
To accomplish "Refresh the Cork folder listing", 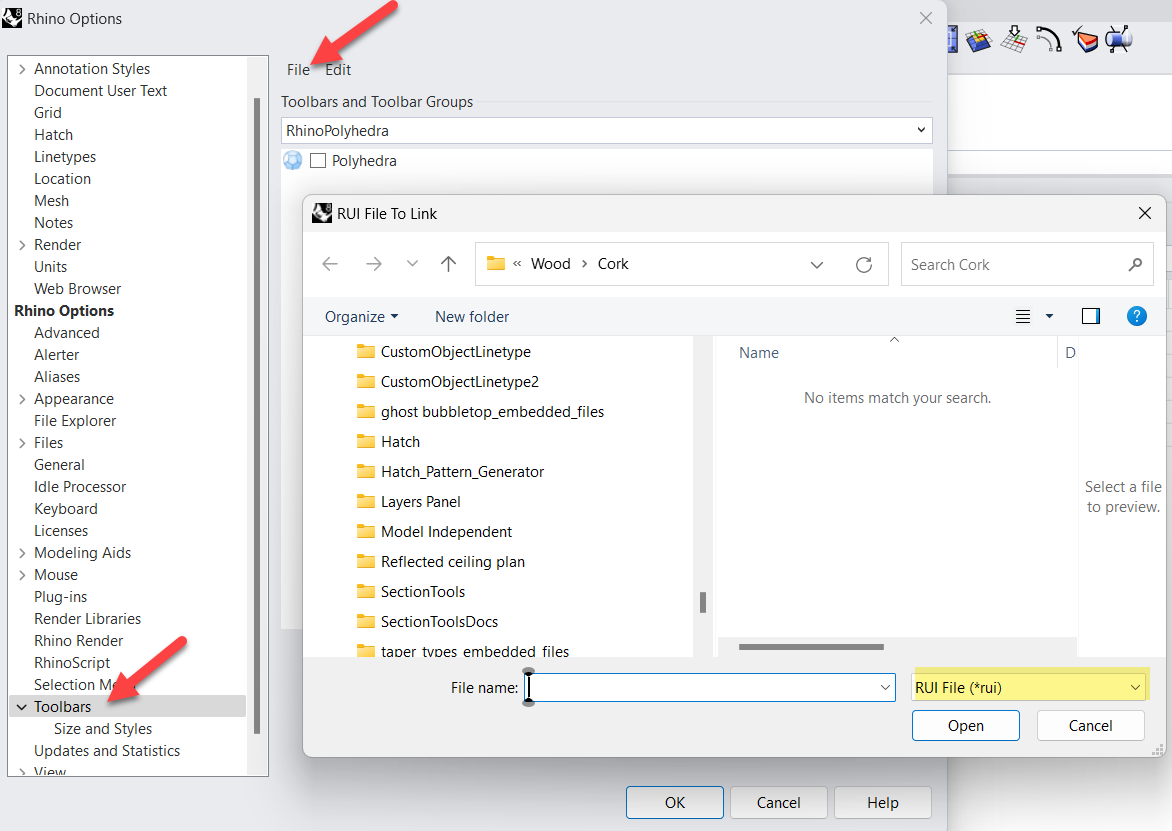I will (863, 265).
